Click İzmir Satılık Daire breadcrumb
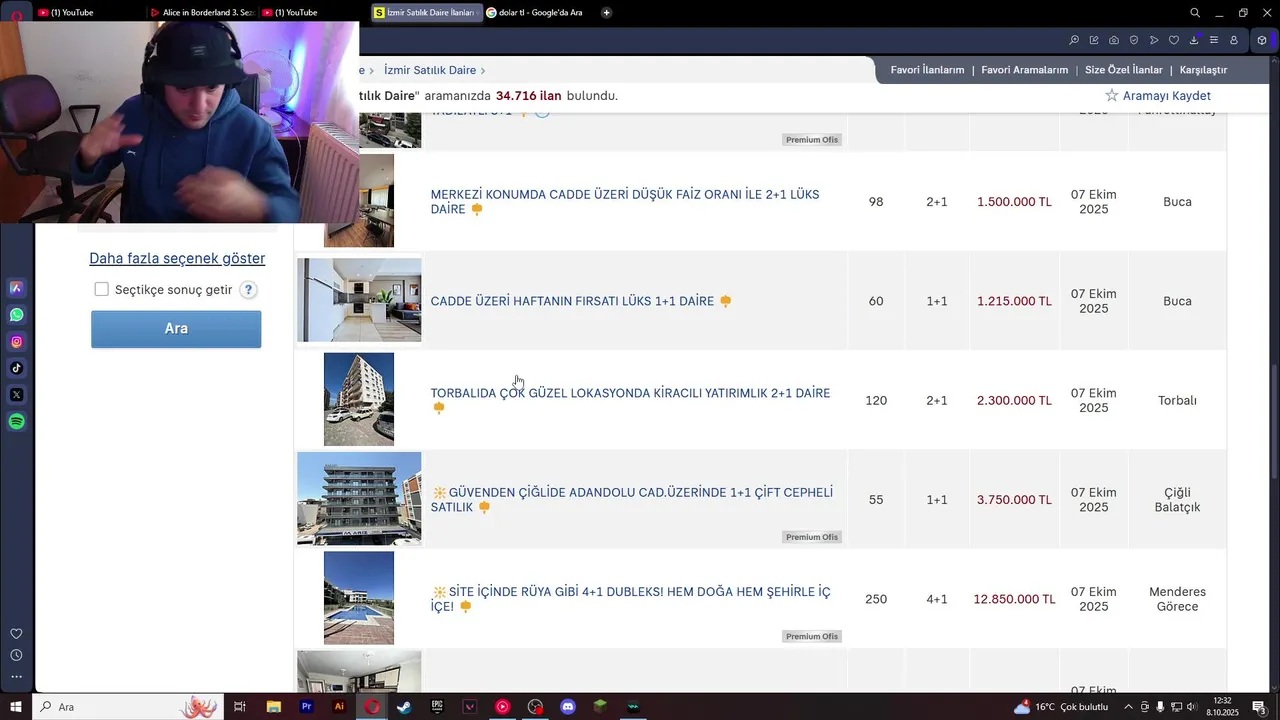 pyautogui.click(x=430, y=70)
